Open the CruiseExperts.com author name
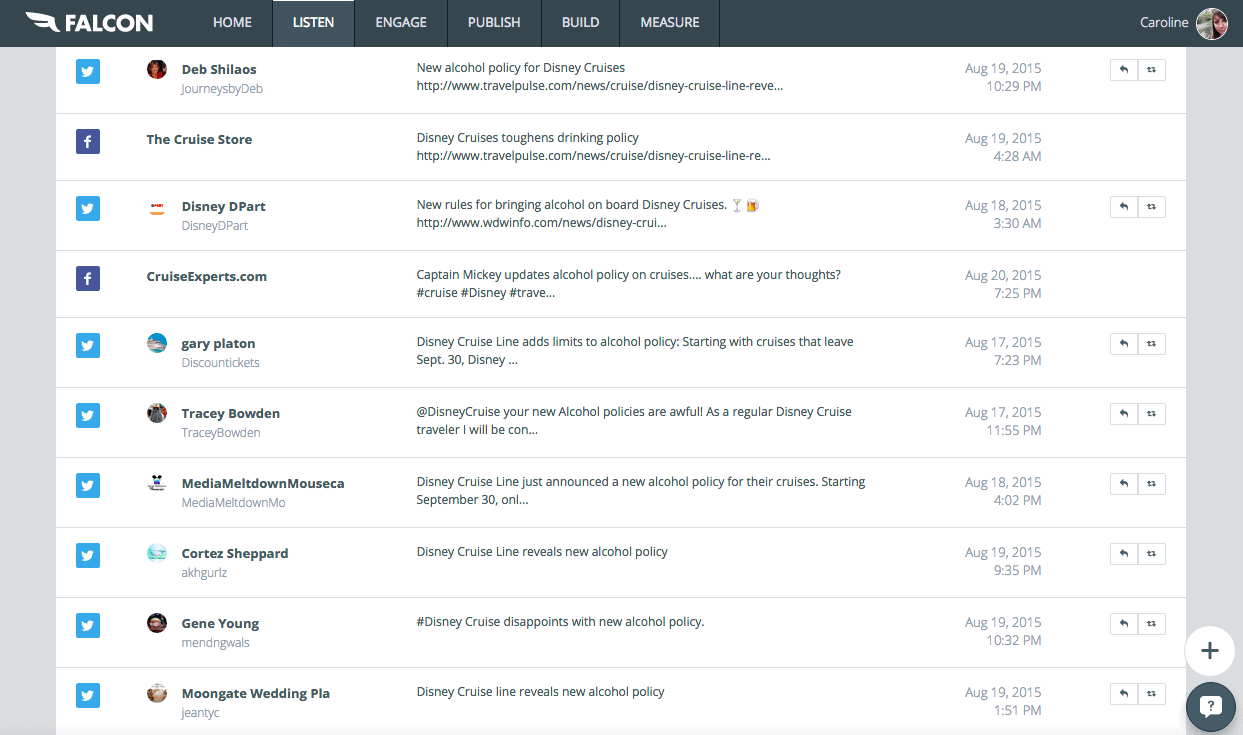Viewport: 1243px width, 735px height. [206, 277]
